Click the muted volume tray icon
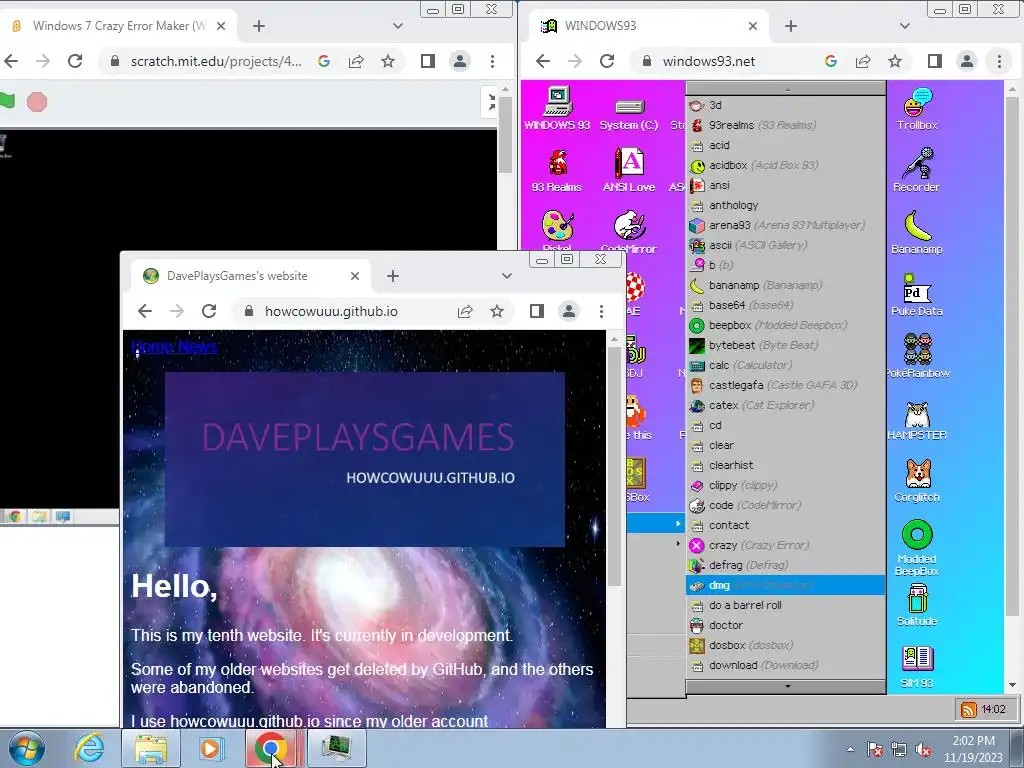The height and width of the screenshot is (768, 1024). (x=923, y=750)
